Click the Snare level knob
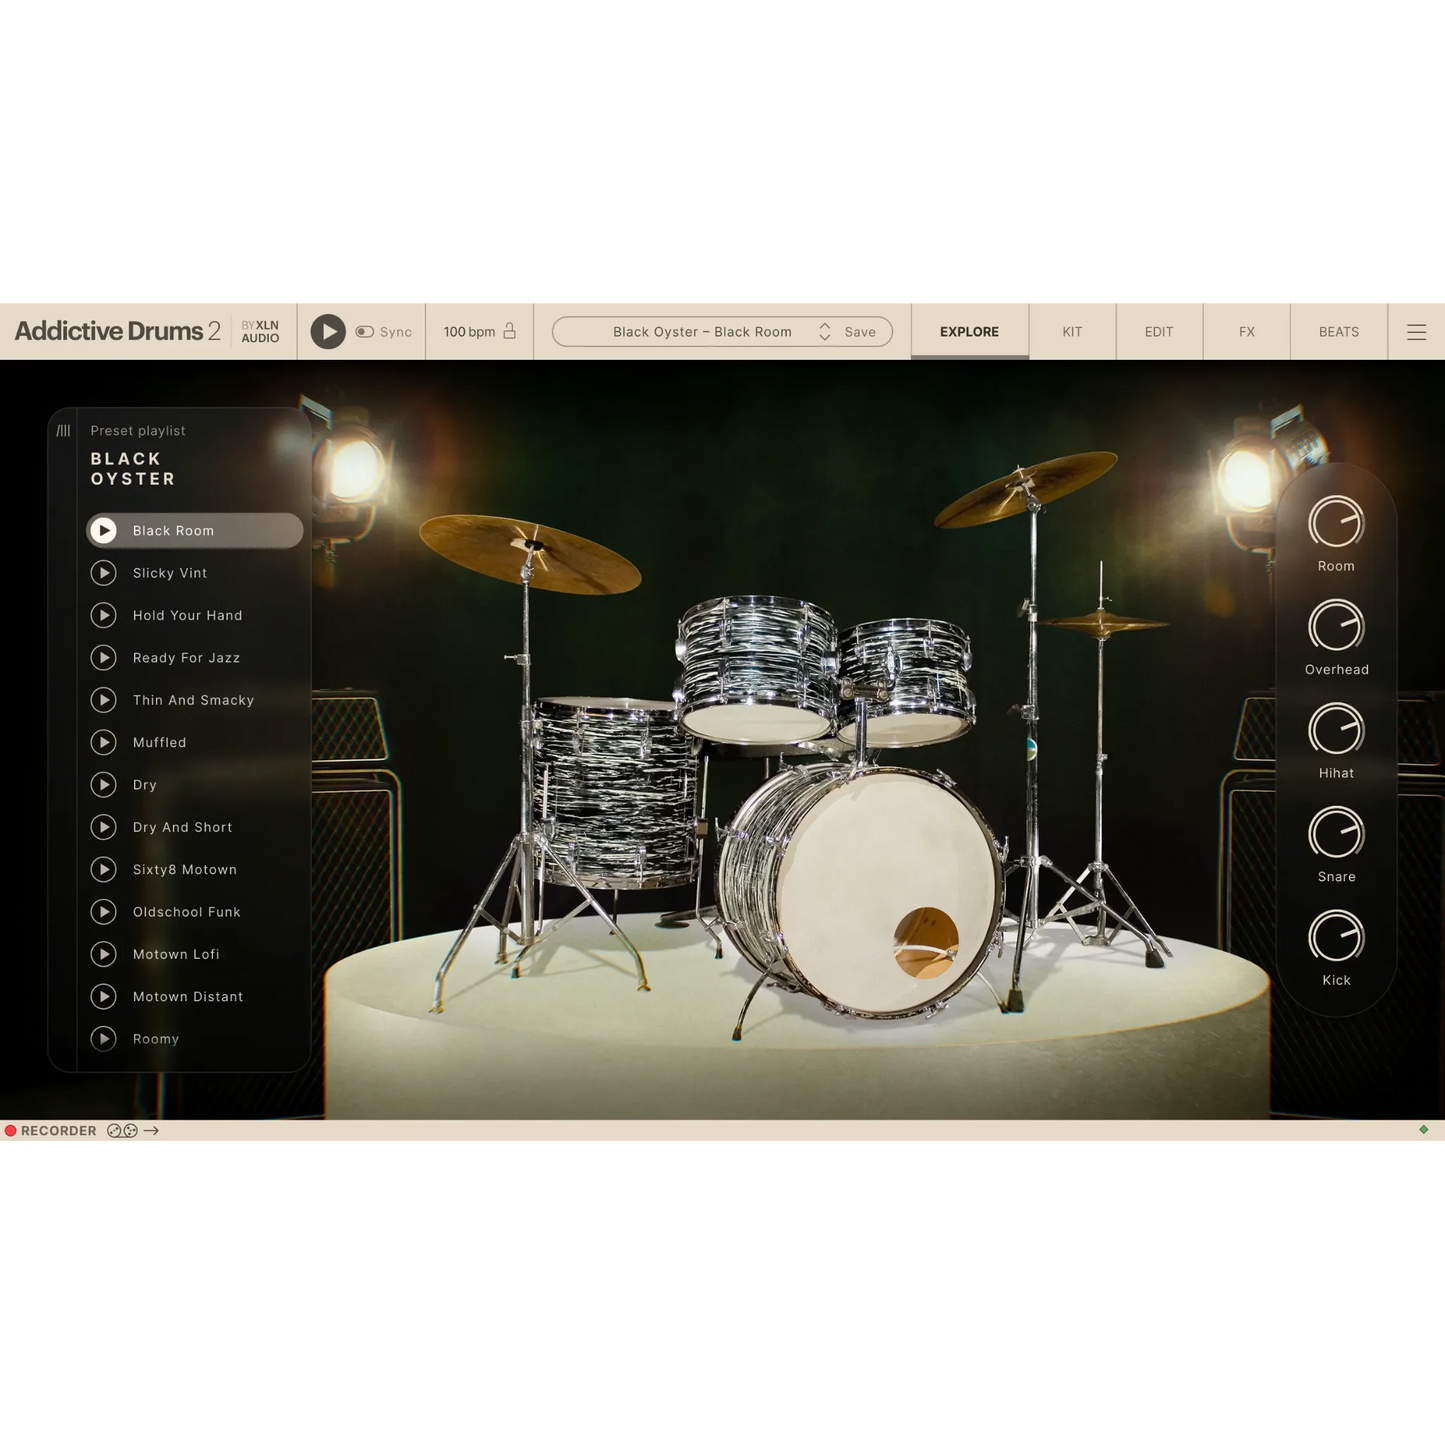 1336,833
